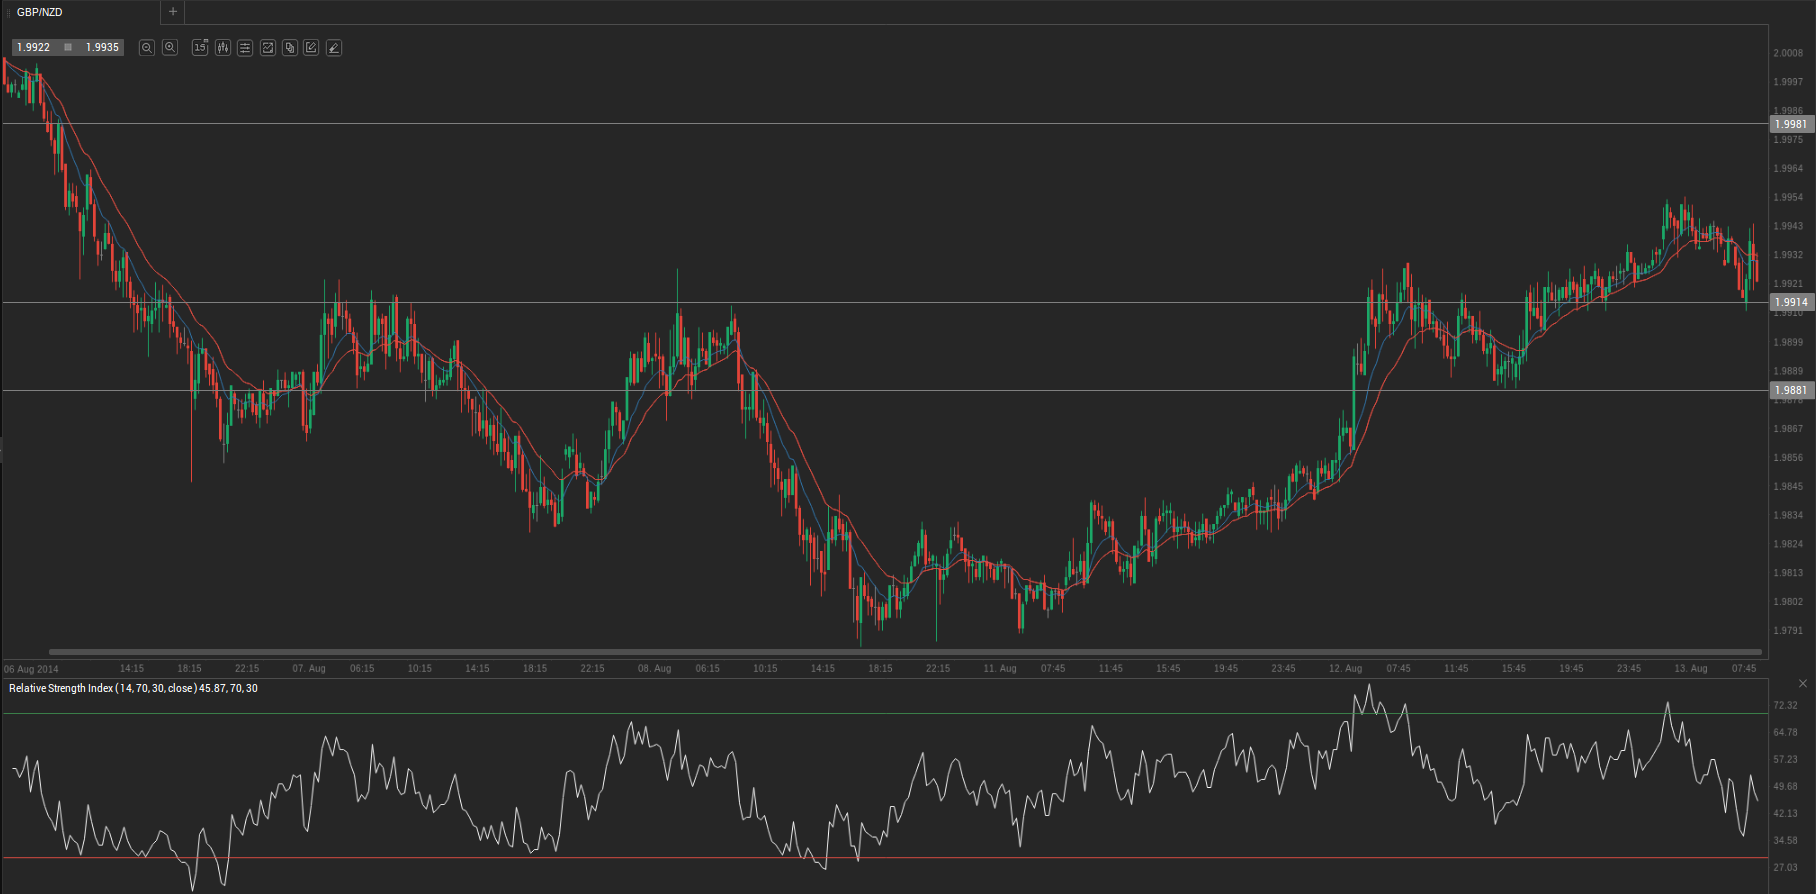Open the 15-minute timeframe selector

pyautogui.click(x=200, y=47)
